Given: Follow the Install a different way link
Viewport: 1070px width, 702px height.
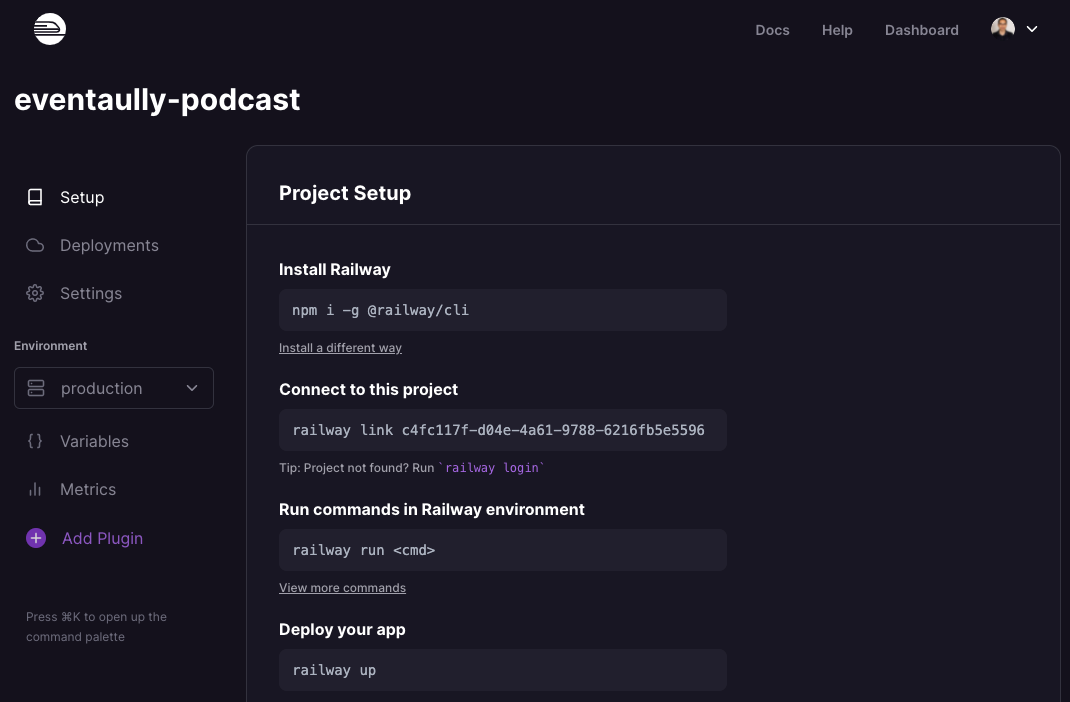Looking at the screenshot, I should coord(341,348).
